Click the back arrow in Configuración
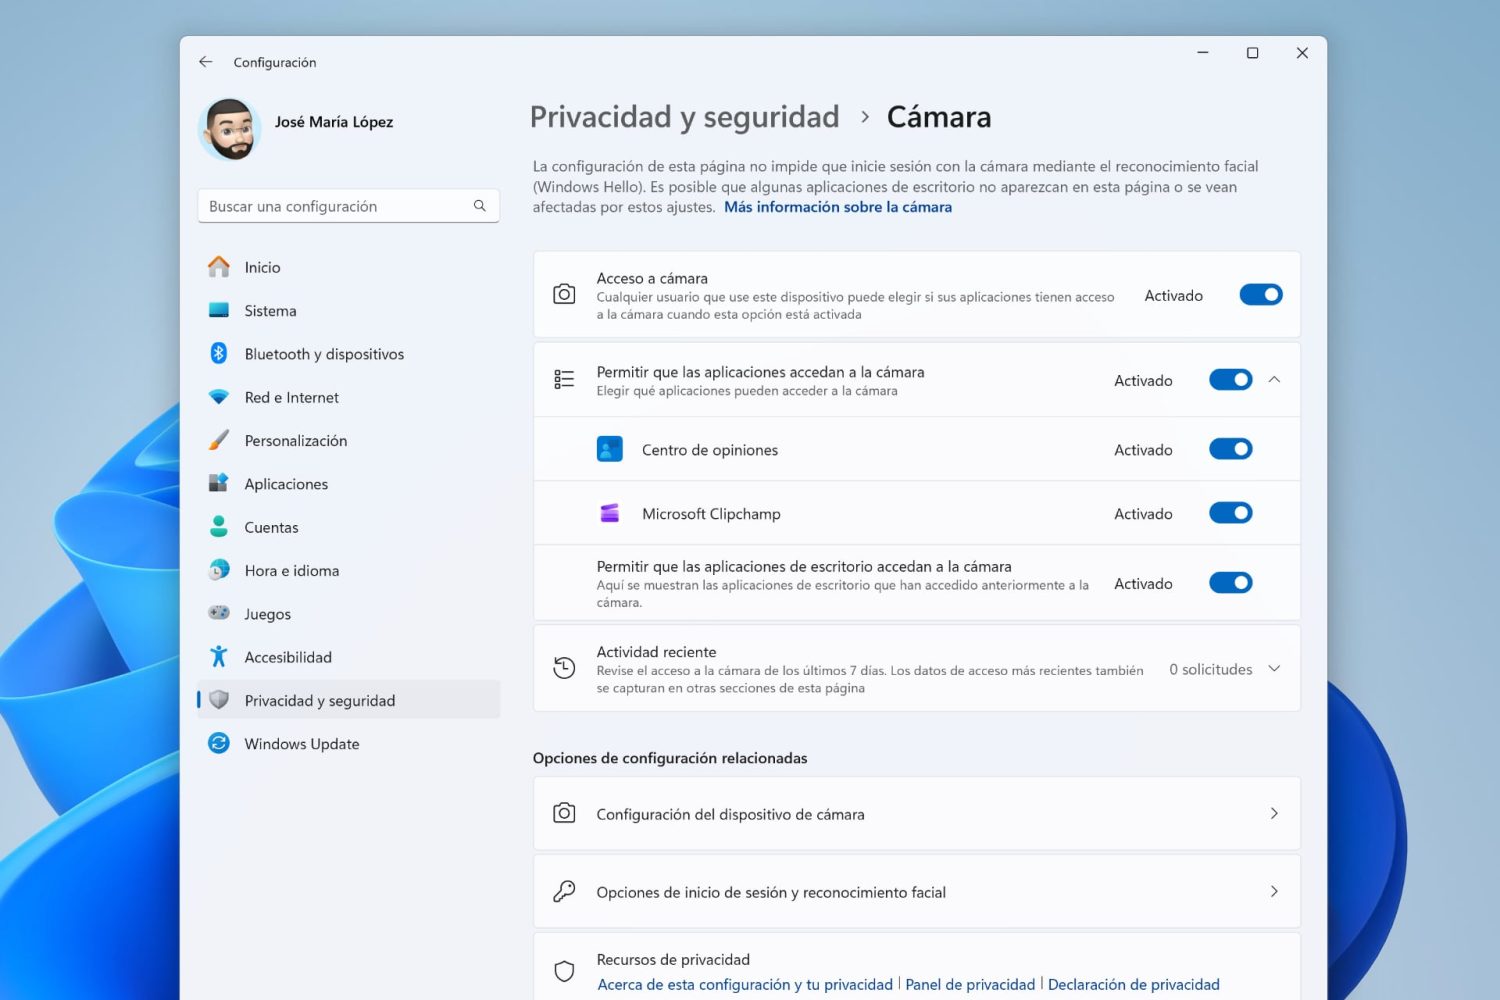Screen dimensions: 1500x1000 pos(205,61)
